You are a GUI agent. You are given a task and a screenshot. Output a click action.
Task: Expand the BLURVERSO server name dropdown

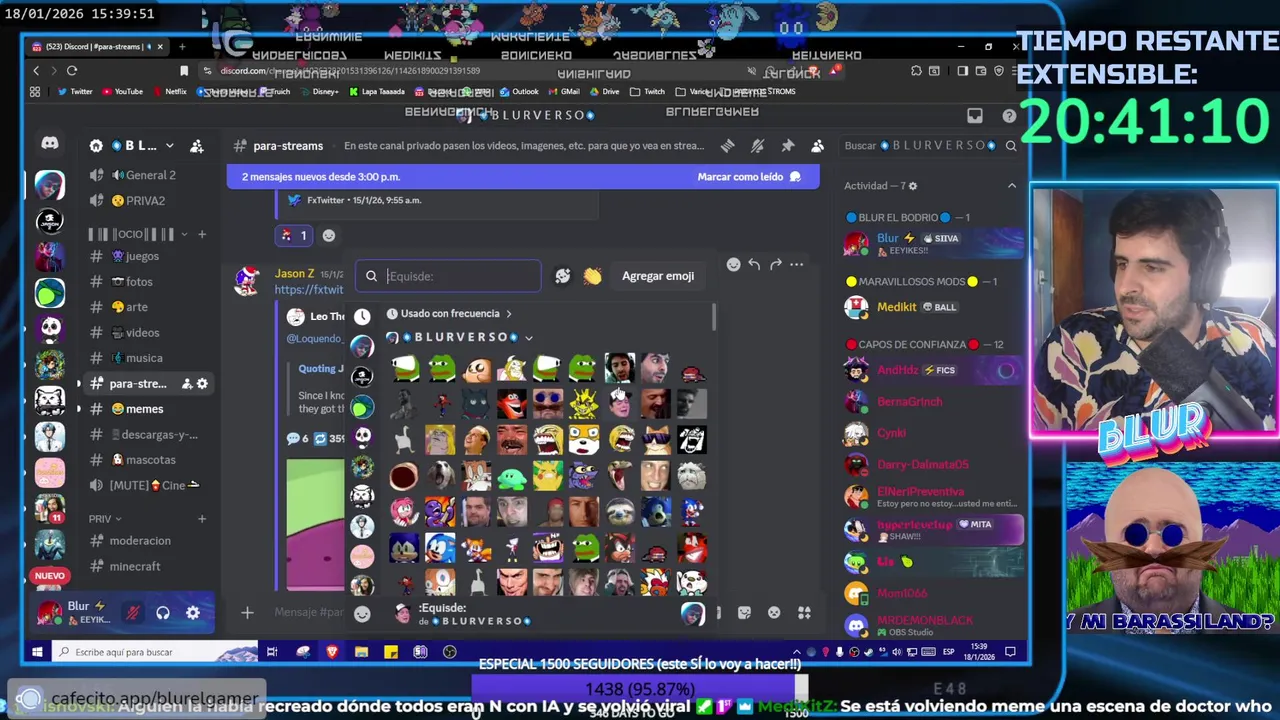click(x=169, y=146)
